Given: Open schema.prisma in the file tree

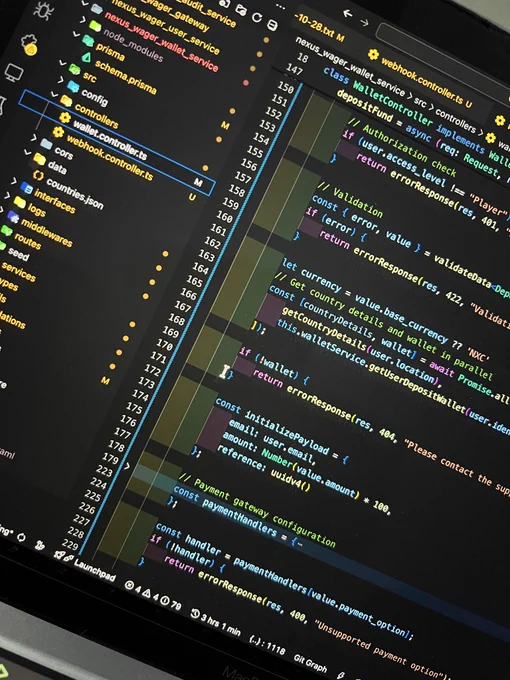Looking at the screenshot, I should (x=125, y=77).
